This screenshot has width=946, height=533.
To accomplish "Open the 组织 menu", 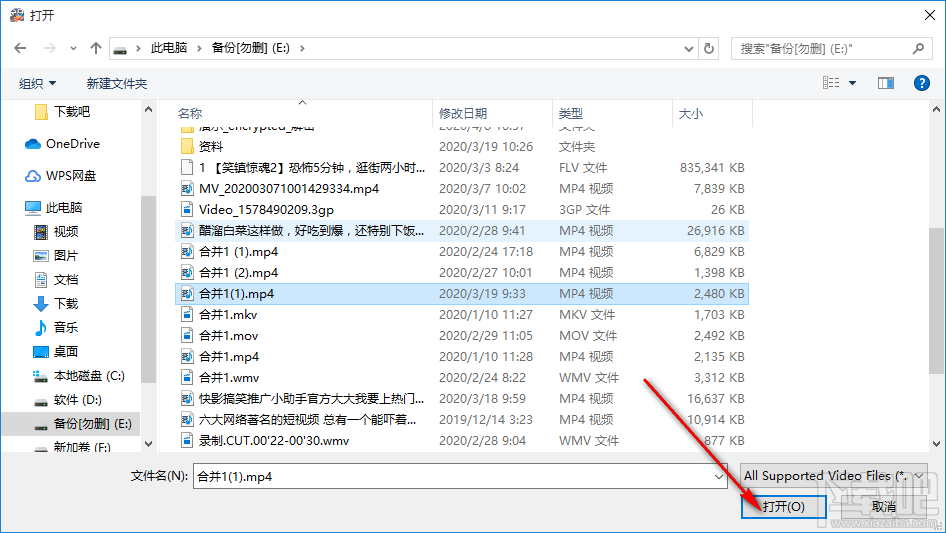I will (37, 83).
